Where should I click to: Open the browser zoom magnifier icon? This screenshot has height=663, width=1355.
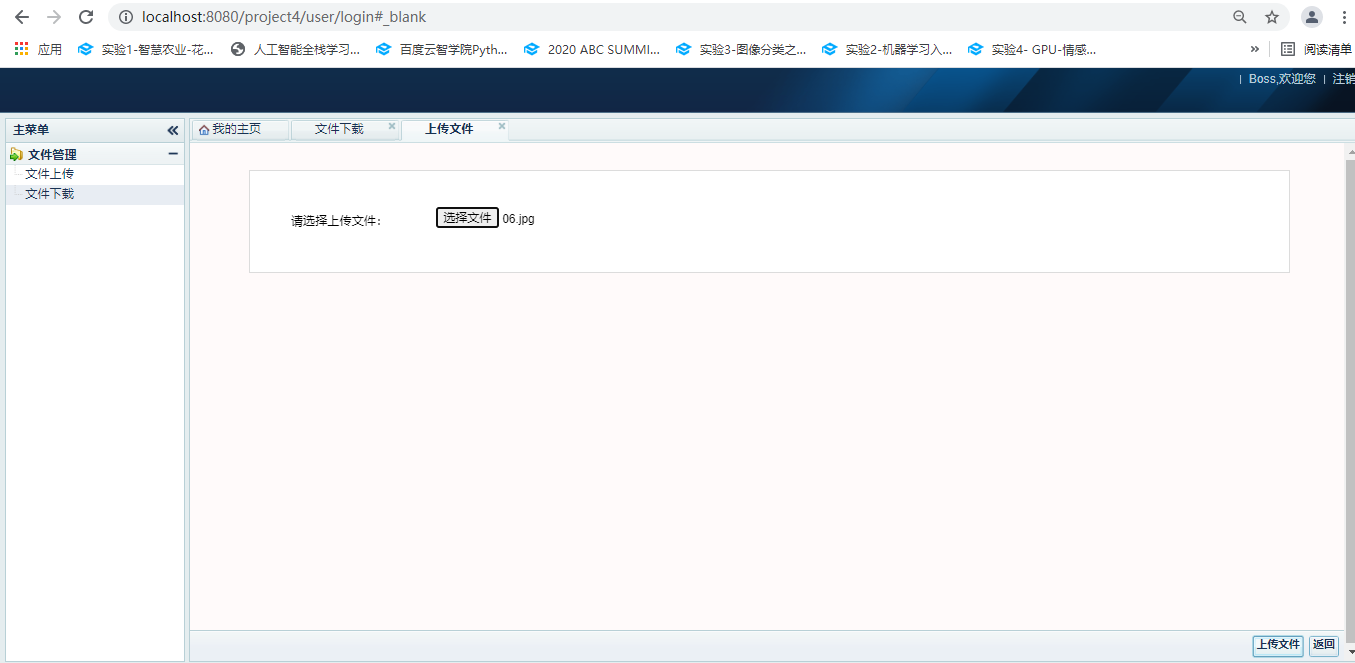pyautogui.click(x=1240, y=17)
